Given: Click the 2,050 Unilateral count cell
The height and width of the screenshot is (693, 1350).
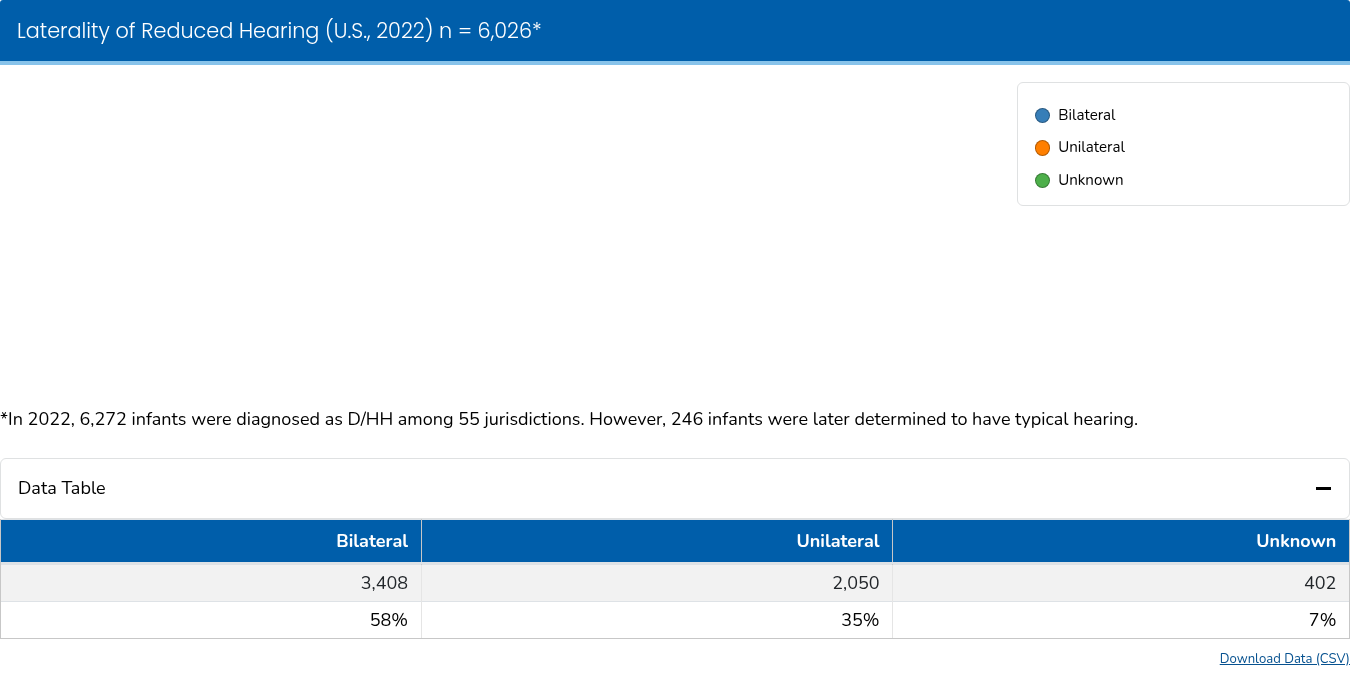Looking at the screenshot, I should [x=855, y=583].
